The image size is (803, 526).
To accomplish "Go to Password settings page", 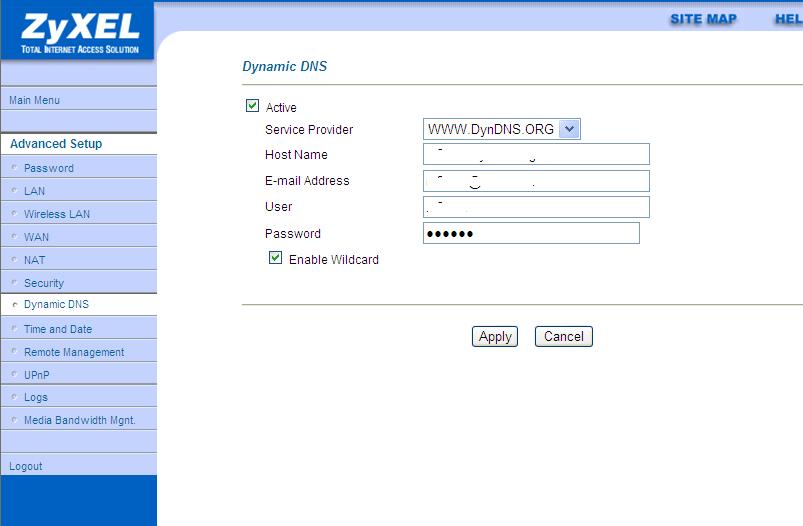I will [49, 168].
